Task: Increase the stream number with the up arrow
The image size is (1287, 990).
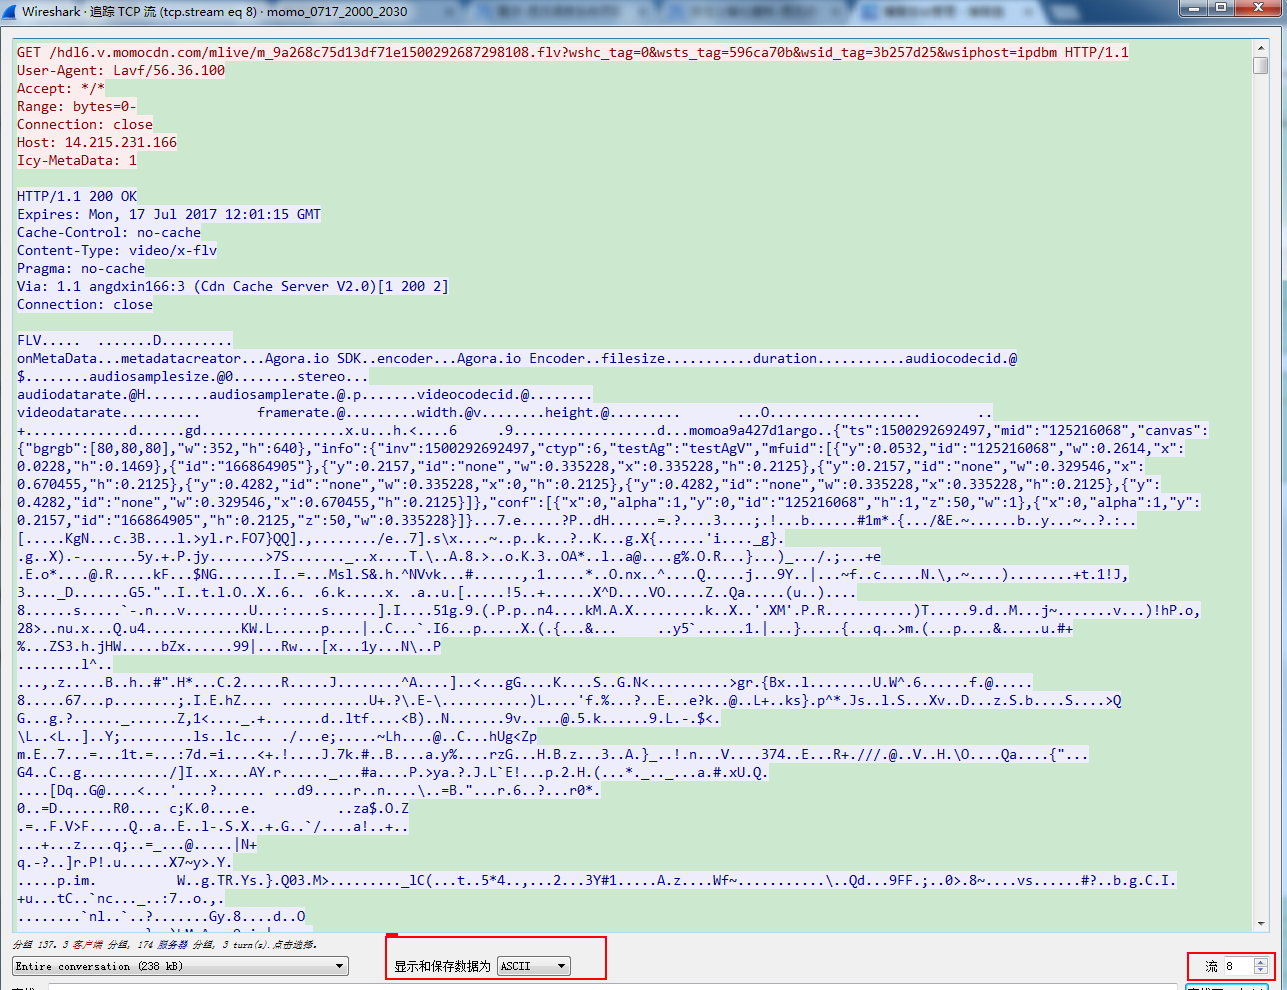Action: point(1261,962)
